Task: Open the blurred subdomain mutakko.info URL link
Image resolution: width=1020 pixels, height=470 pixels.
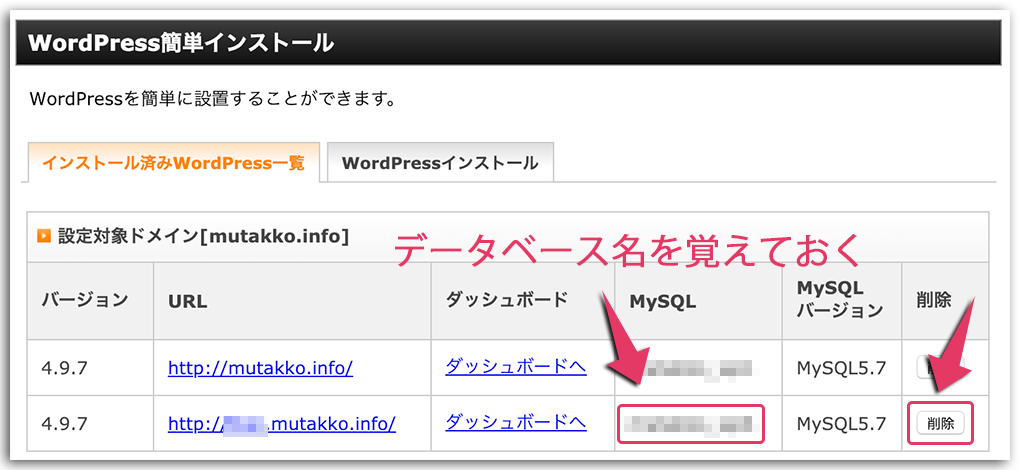Action: pyautogui.click(x=282, y=424)
